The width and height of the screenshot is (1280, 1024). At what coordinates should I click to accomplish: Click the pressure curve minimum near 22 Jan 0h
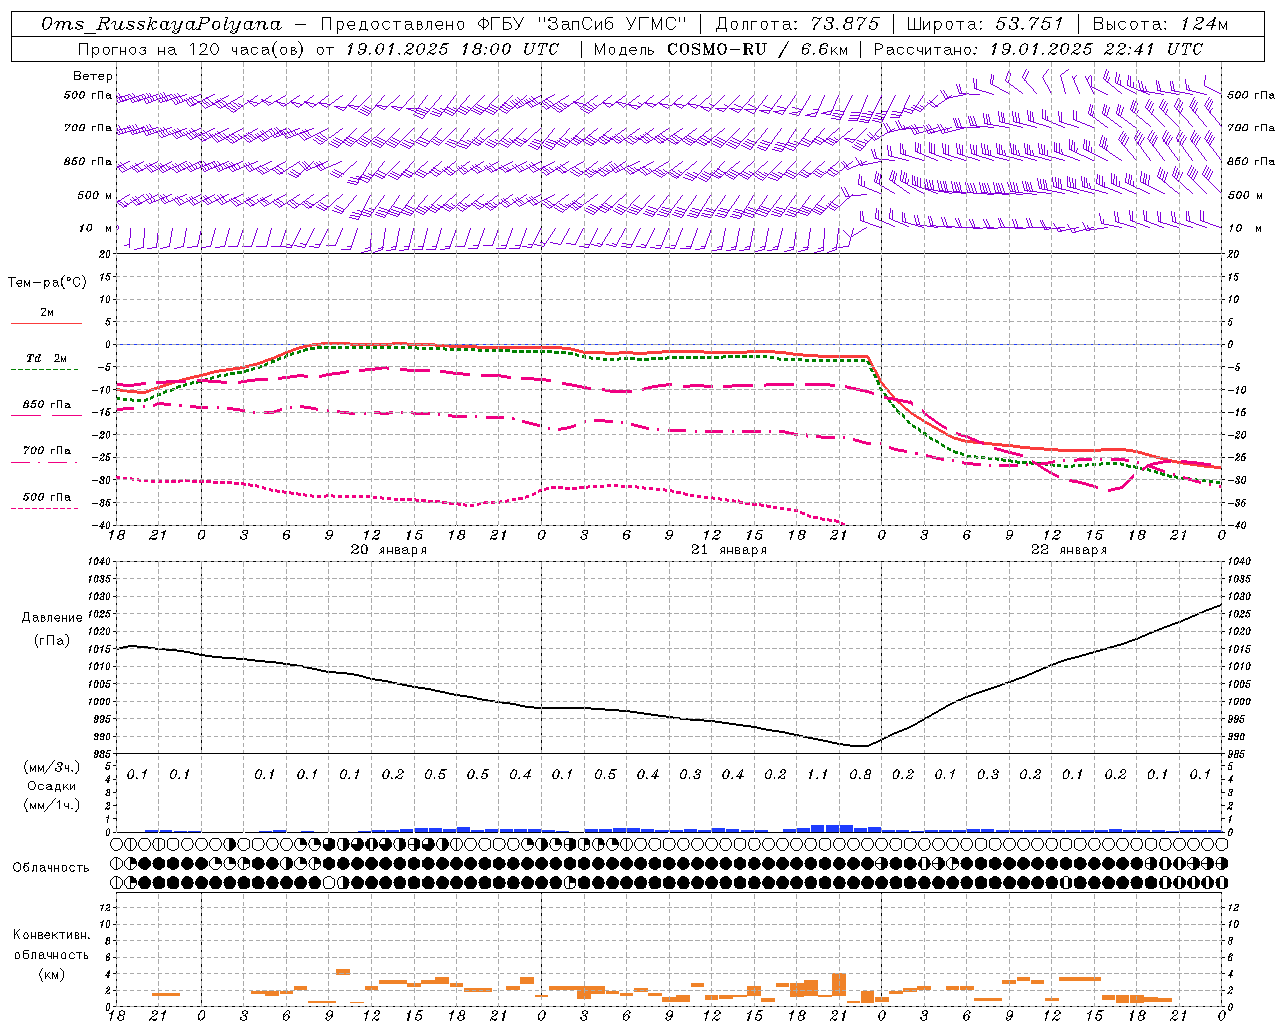tap(862, 746)
